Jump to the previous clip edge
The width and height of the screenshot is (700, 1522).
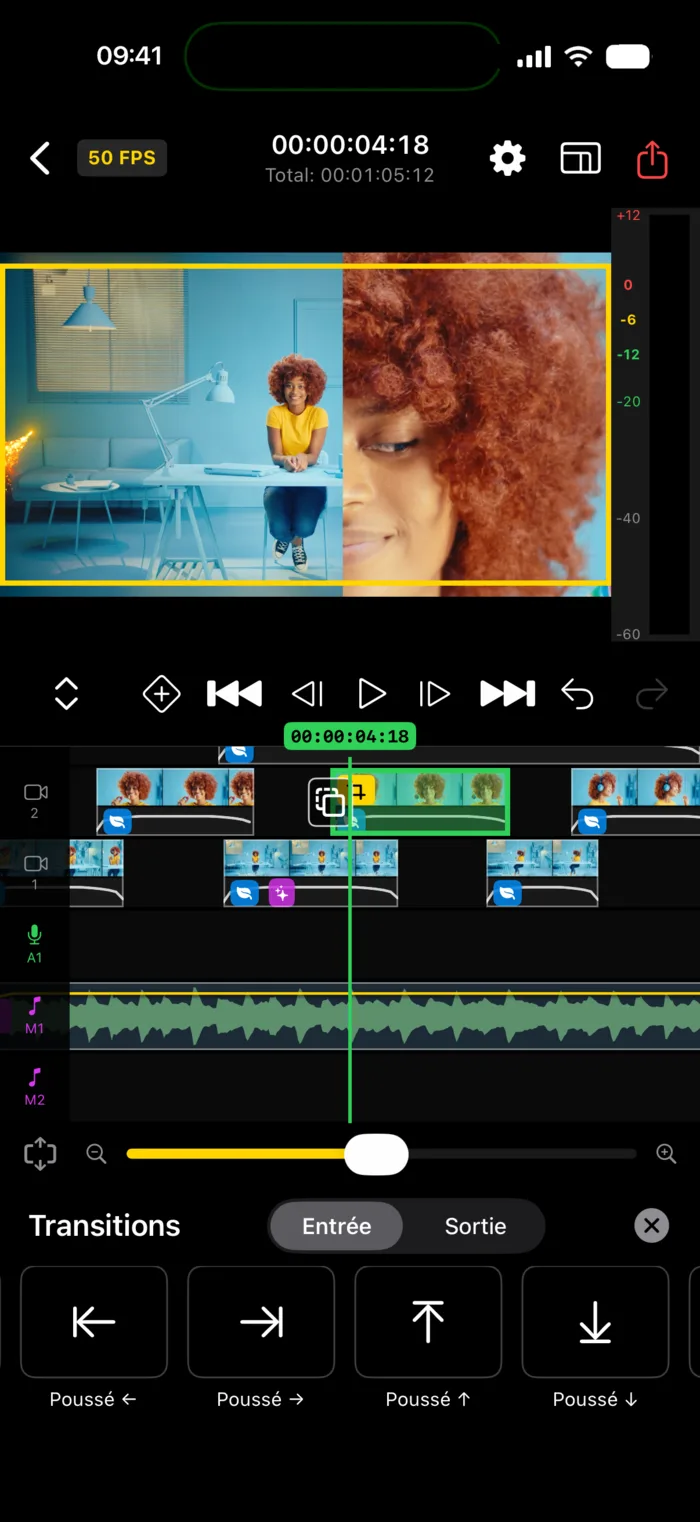pyautogui.click(x=234, y=694)
